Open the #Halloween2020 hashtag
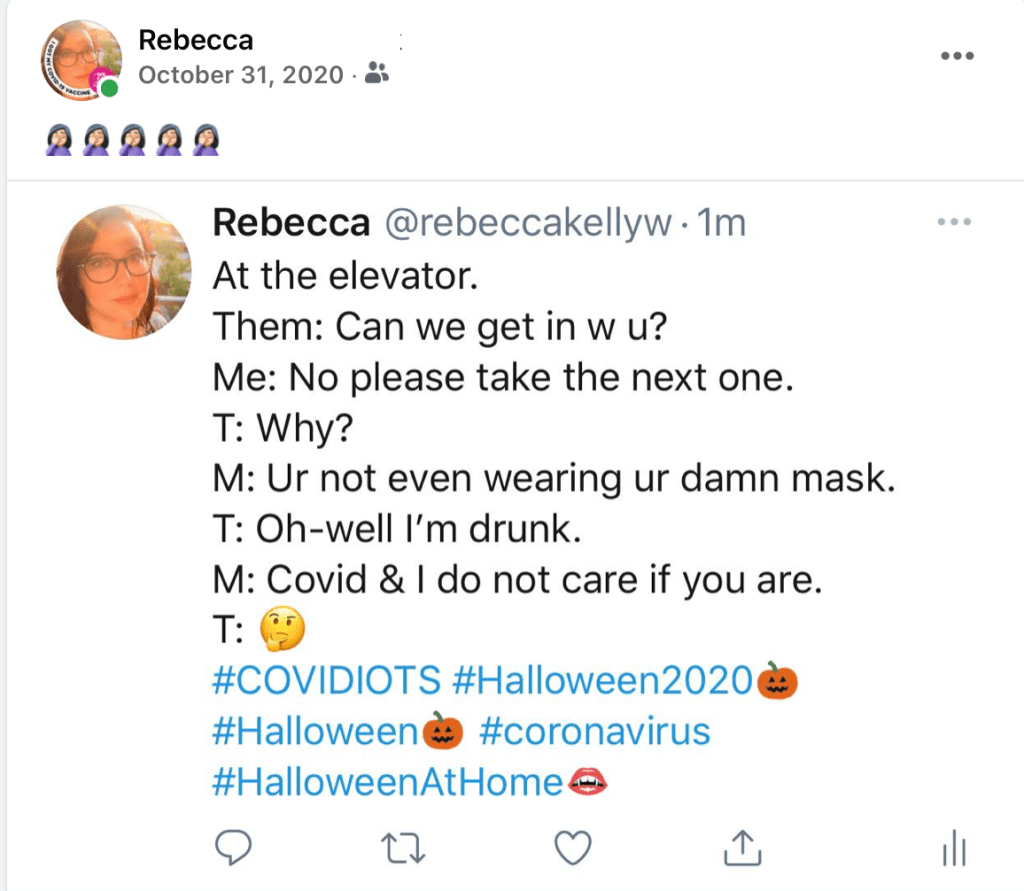This screenshot has height=891, width=1024. pos(602,680)
